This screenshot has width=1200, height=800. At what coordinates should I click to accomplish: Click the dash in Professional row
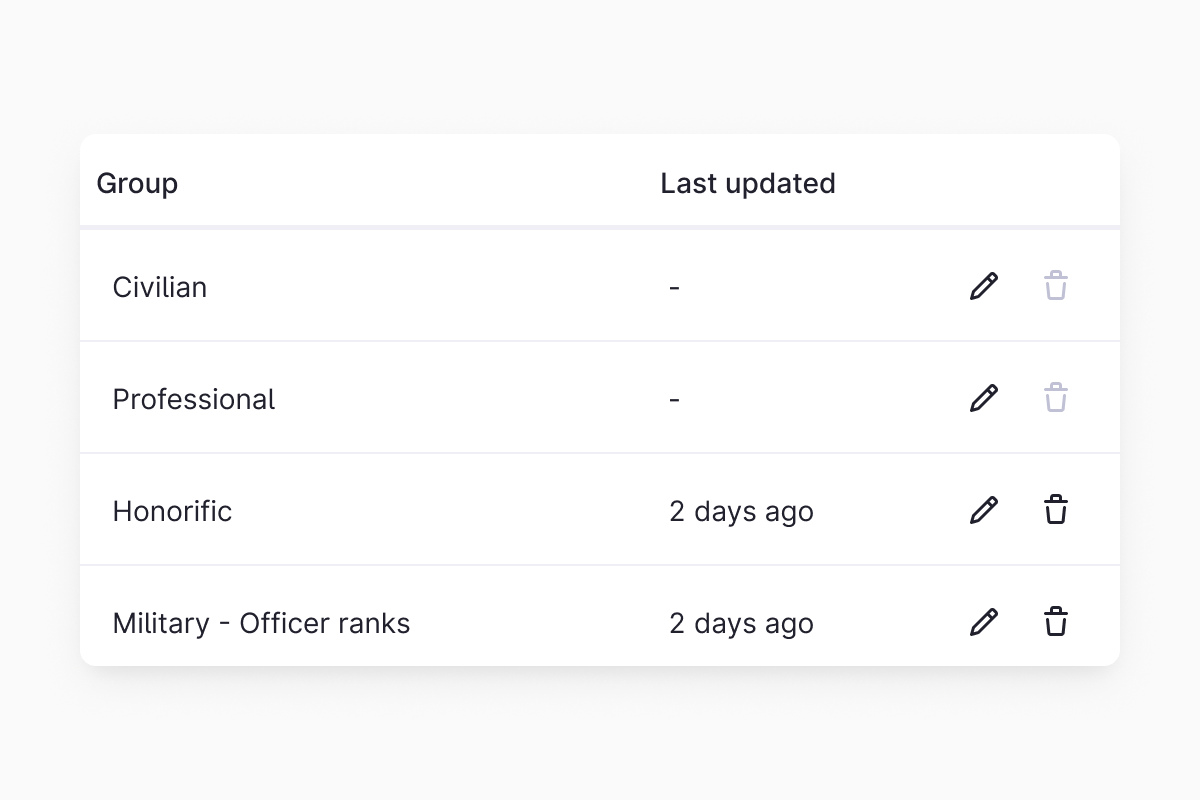pyautogui.click(x=675, y=400)
